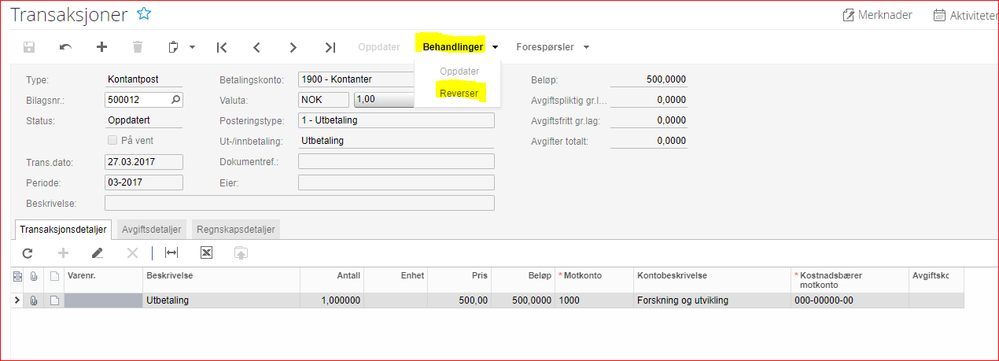Open clipboard dropdown arrow in toolbar
The height and width of the screenshot is (361, 999).
[192, 47]
